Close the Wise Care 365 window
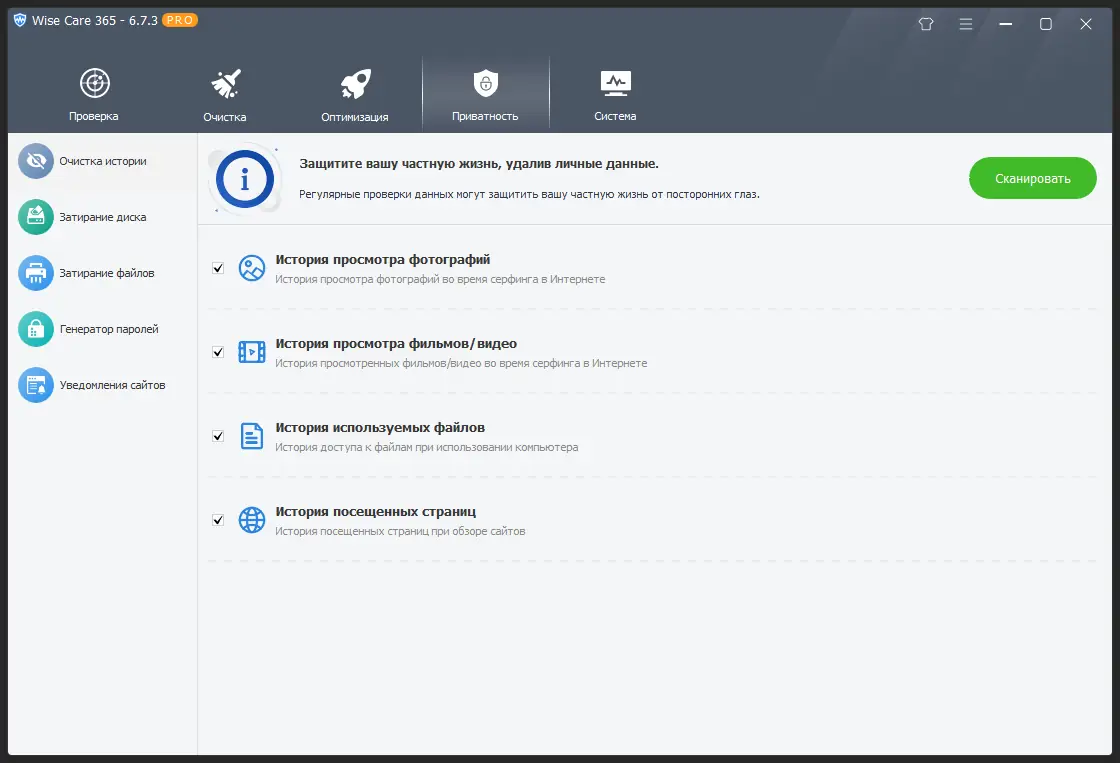The height and width of the screenshot is (763, 1120). [1086, 24]
